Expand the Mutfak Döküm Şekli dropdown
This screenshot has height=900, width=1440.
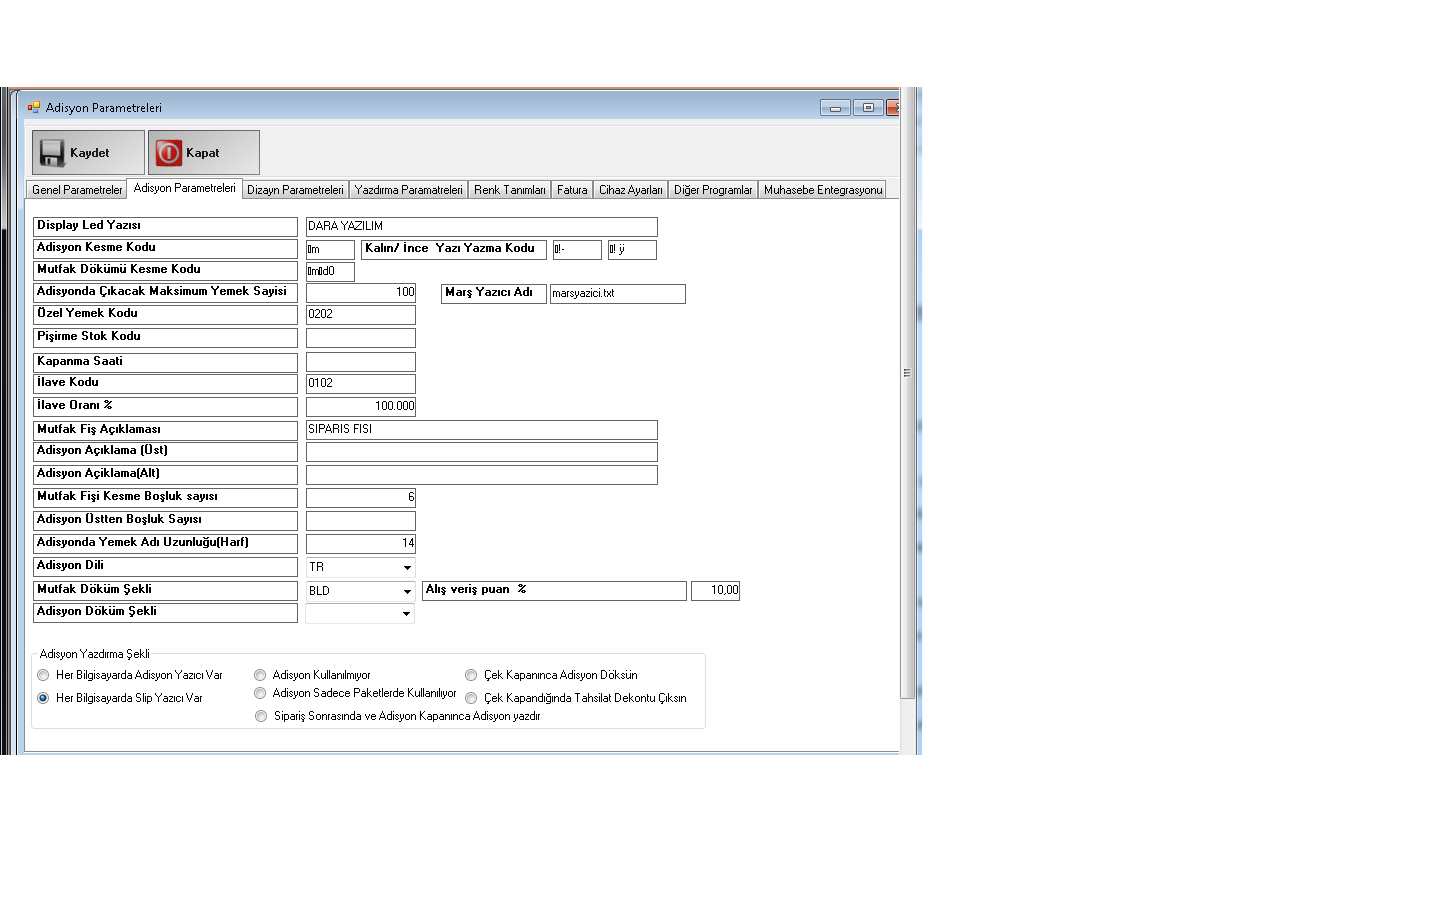point(407,591)
